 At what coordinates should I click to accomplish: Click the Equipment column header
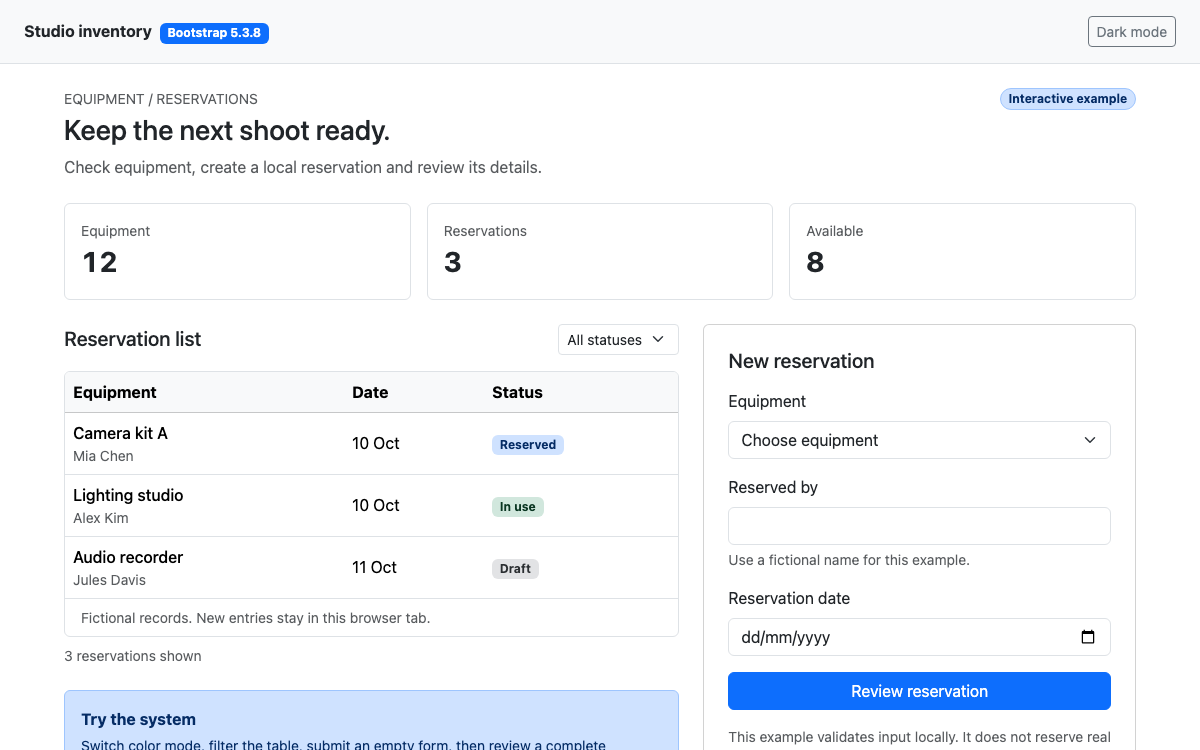point(115,392)
